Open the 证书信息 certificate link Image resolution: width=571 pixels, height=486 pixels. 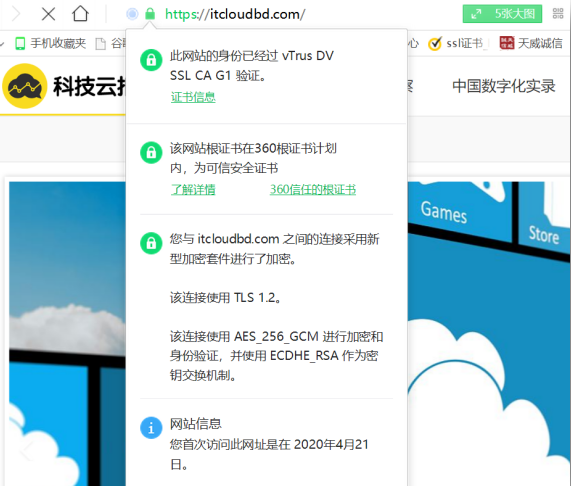193,97
